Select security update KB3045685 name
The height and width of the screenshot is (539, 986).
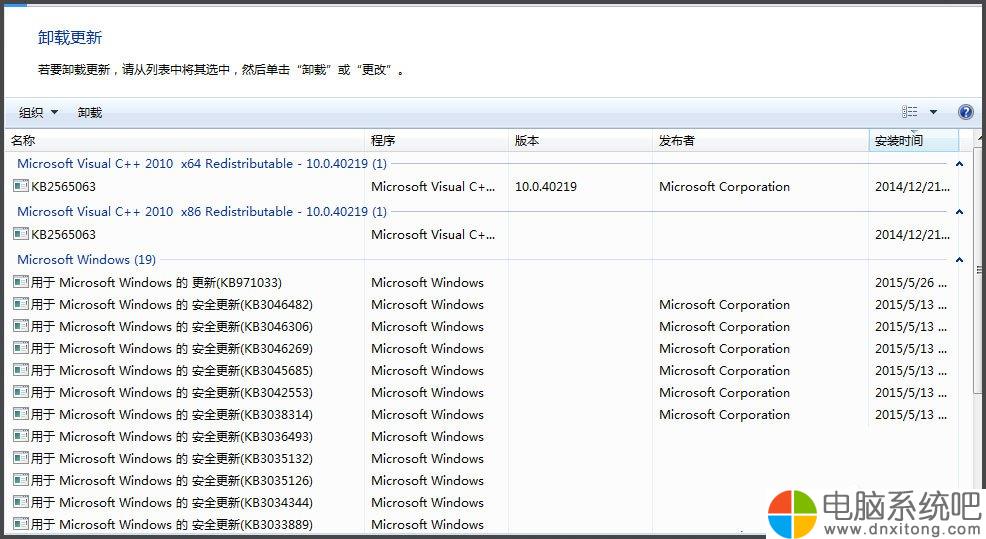point(172,370)
